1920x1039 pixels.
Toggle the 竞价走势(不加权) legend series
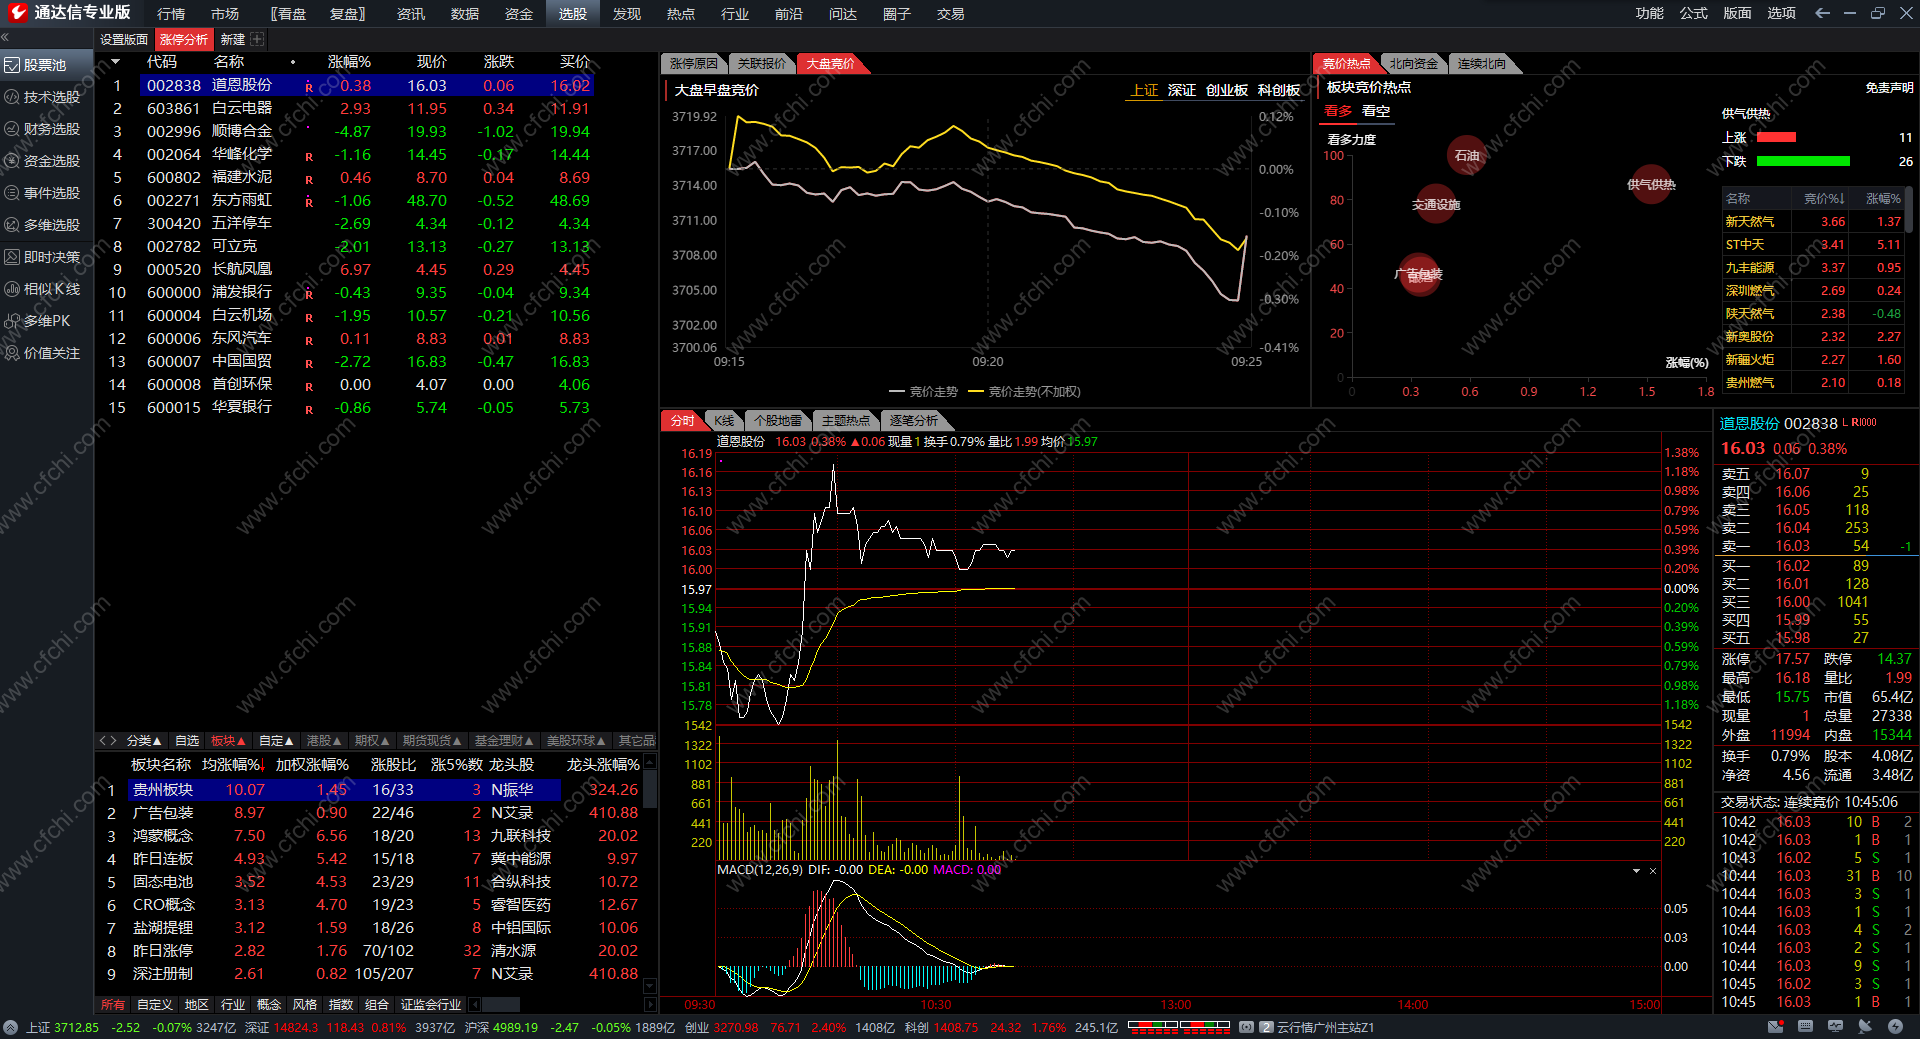click(1024, 392)
